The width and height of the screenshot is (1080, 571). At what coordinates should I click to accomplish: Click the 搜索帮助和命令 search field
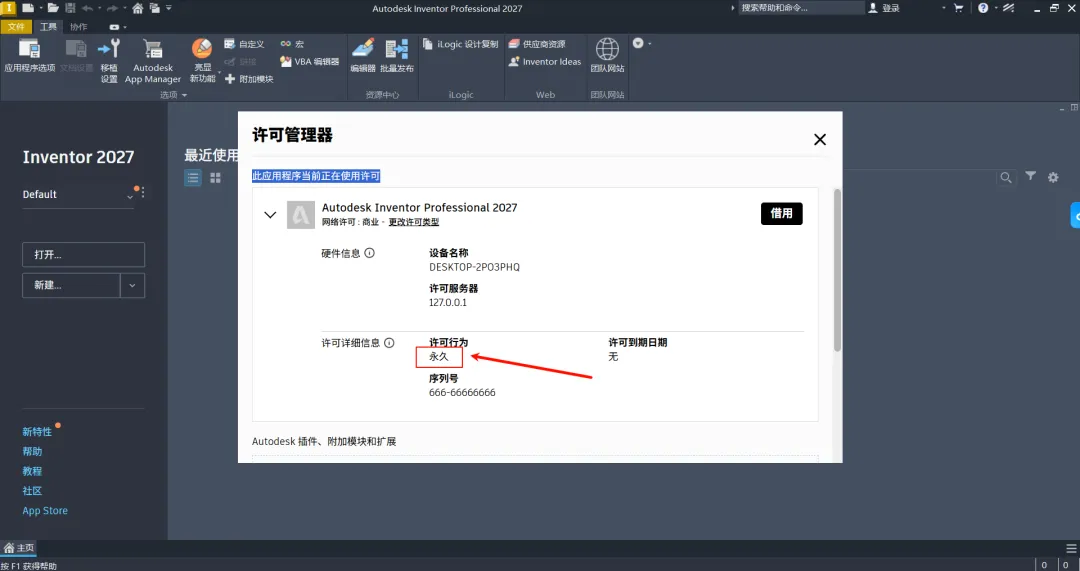pos(800,8)
